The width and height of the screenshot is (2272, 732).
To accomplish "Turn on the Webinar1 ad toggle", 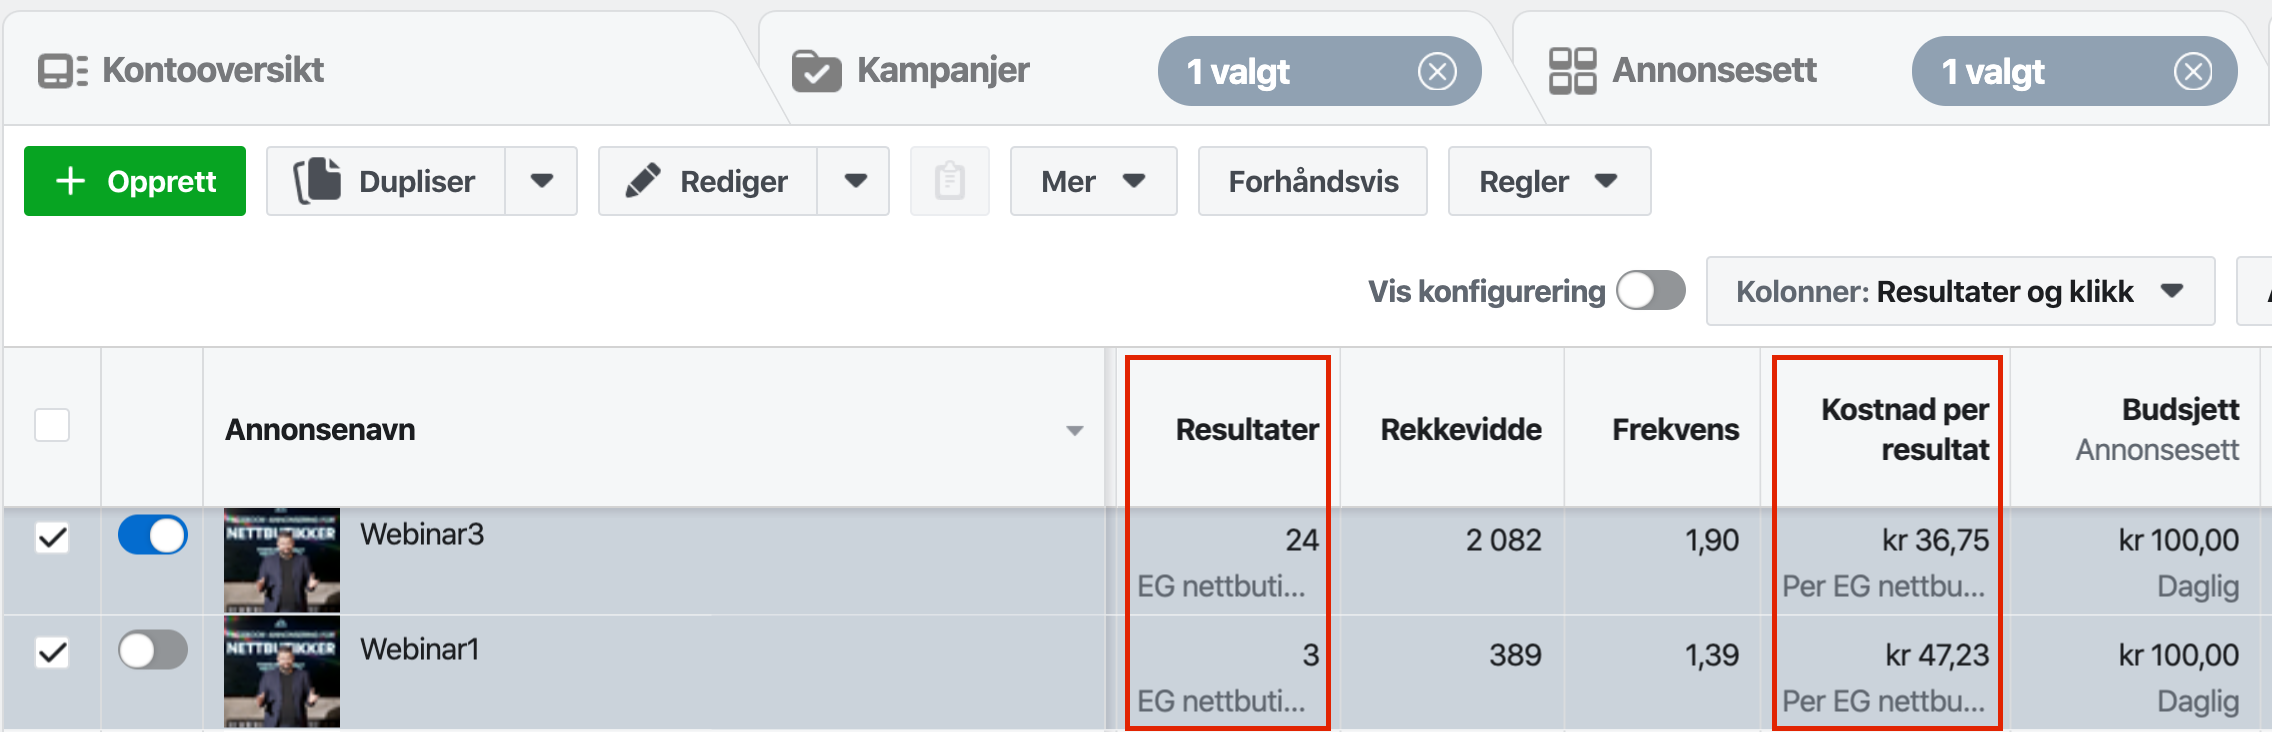I will click(x=153, y=650).
